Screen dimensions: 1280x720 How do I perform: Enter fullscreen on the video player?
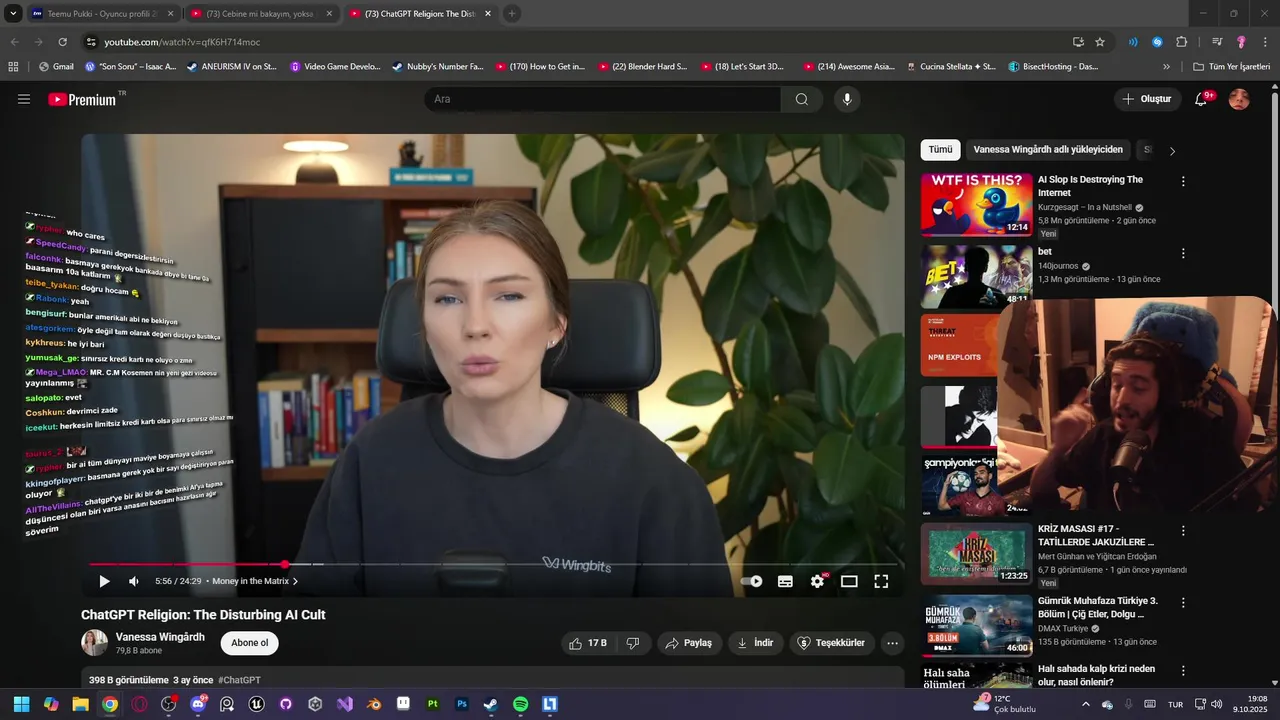pos(881,581)
